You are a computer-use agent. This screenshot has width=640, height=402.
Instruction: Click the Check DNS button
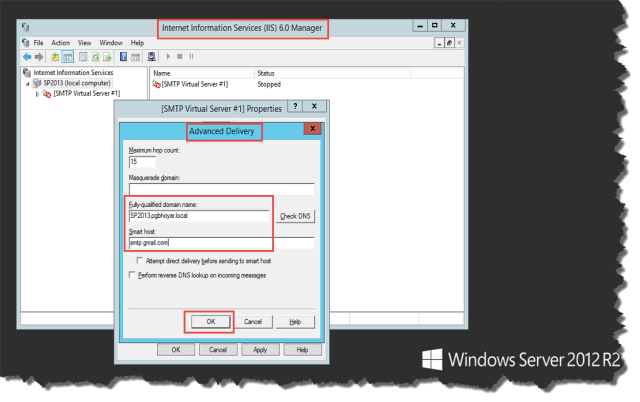tap(295, 215)
